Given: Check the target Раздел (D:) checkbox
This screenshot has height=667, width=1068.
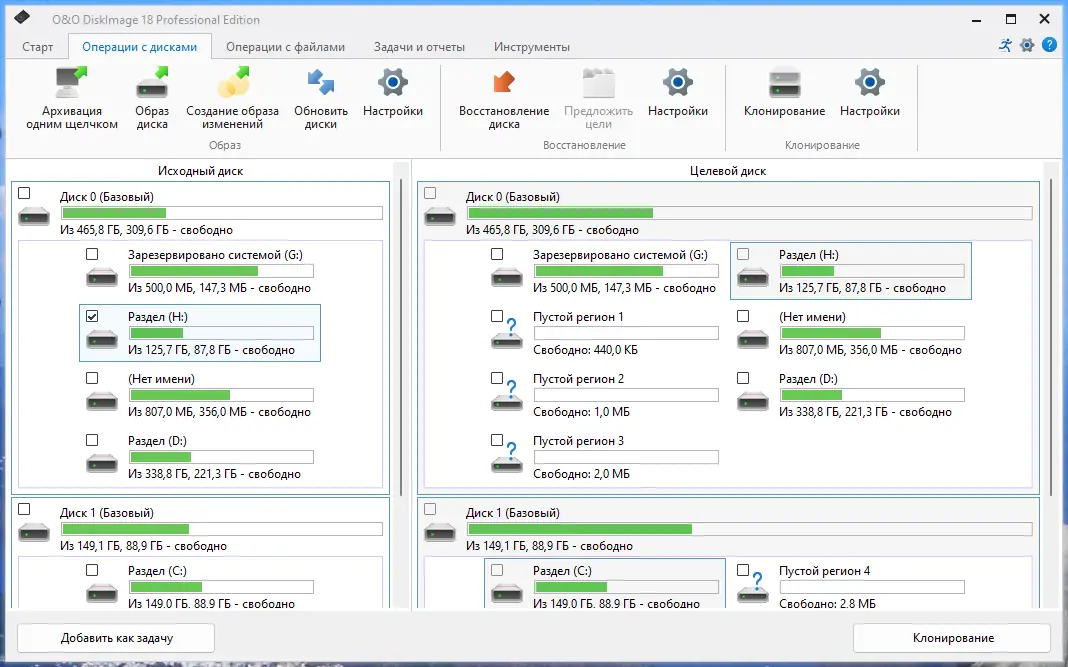Looking at the screenshot, I should click(743, 378).
